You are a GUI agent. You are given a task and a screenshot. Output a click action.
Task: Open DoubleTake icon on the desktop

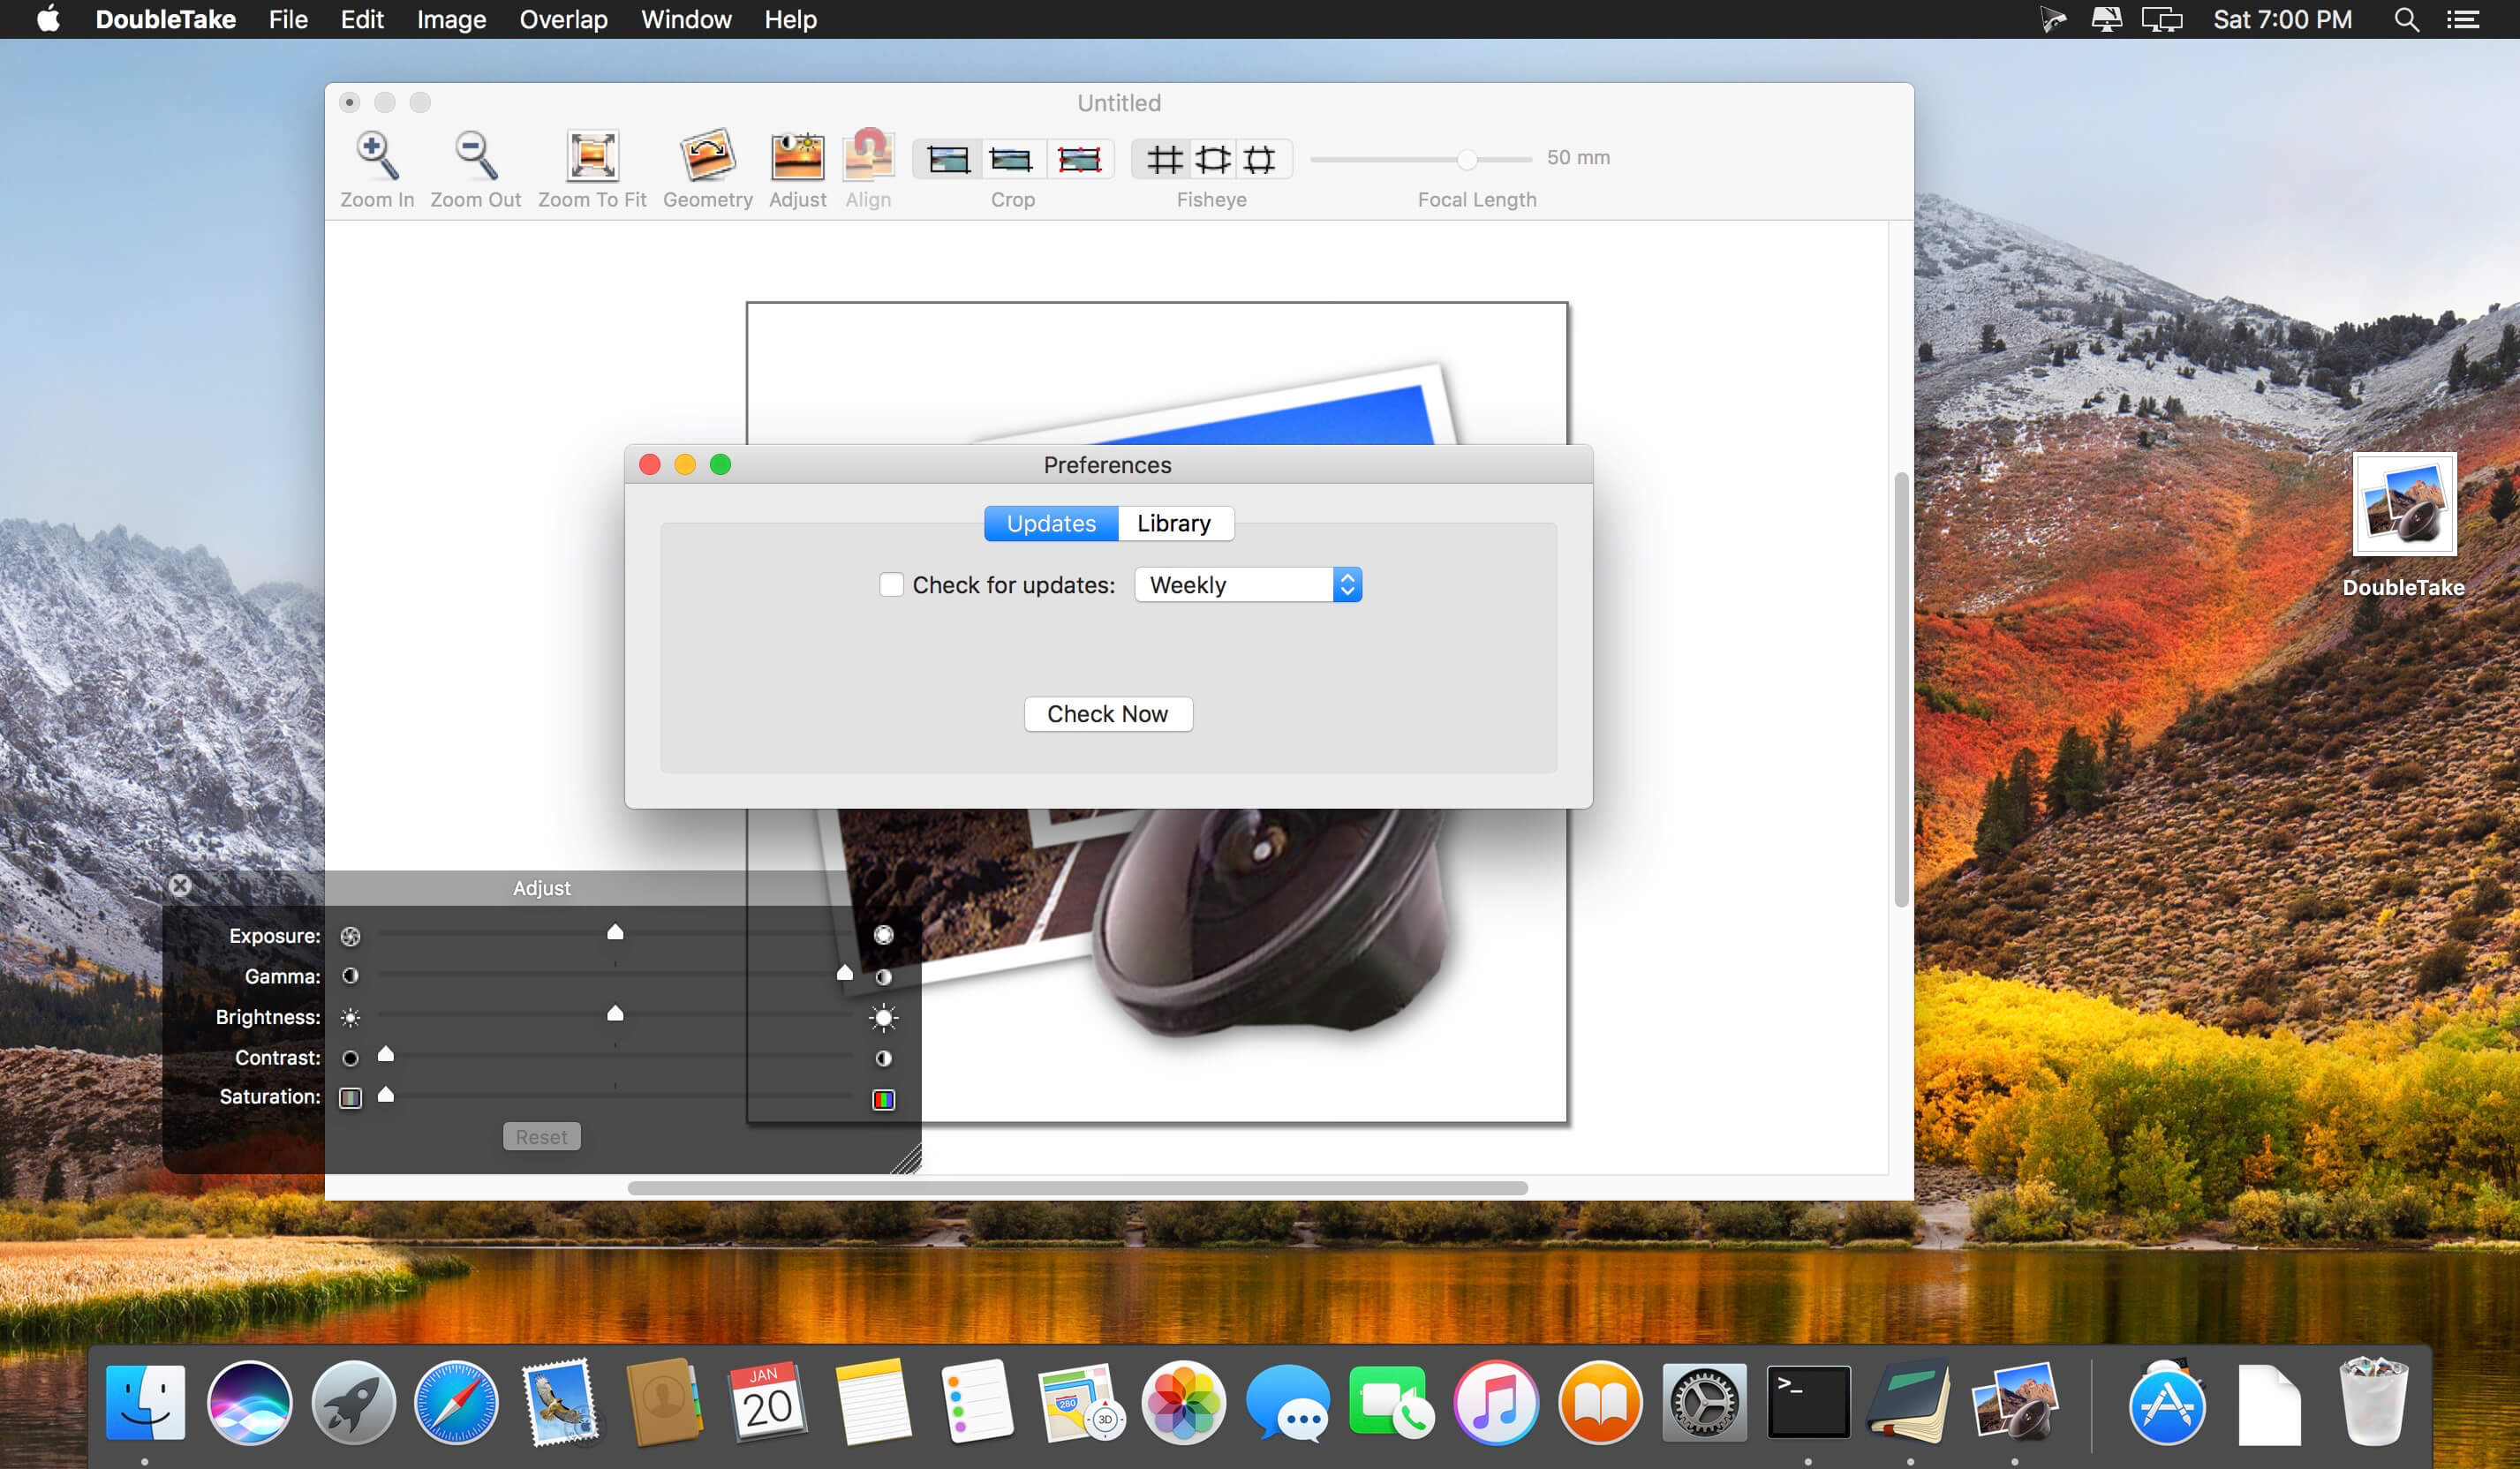(x=2403, y=505)
